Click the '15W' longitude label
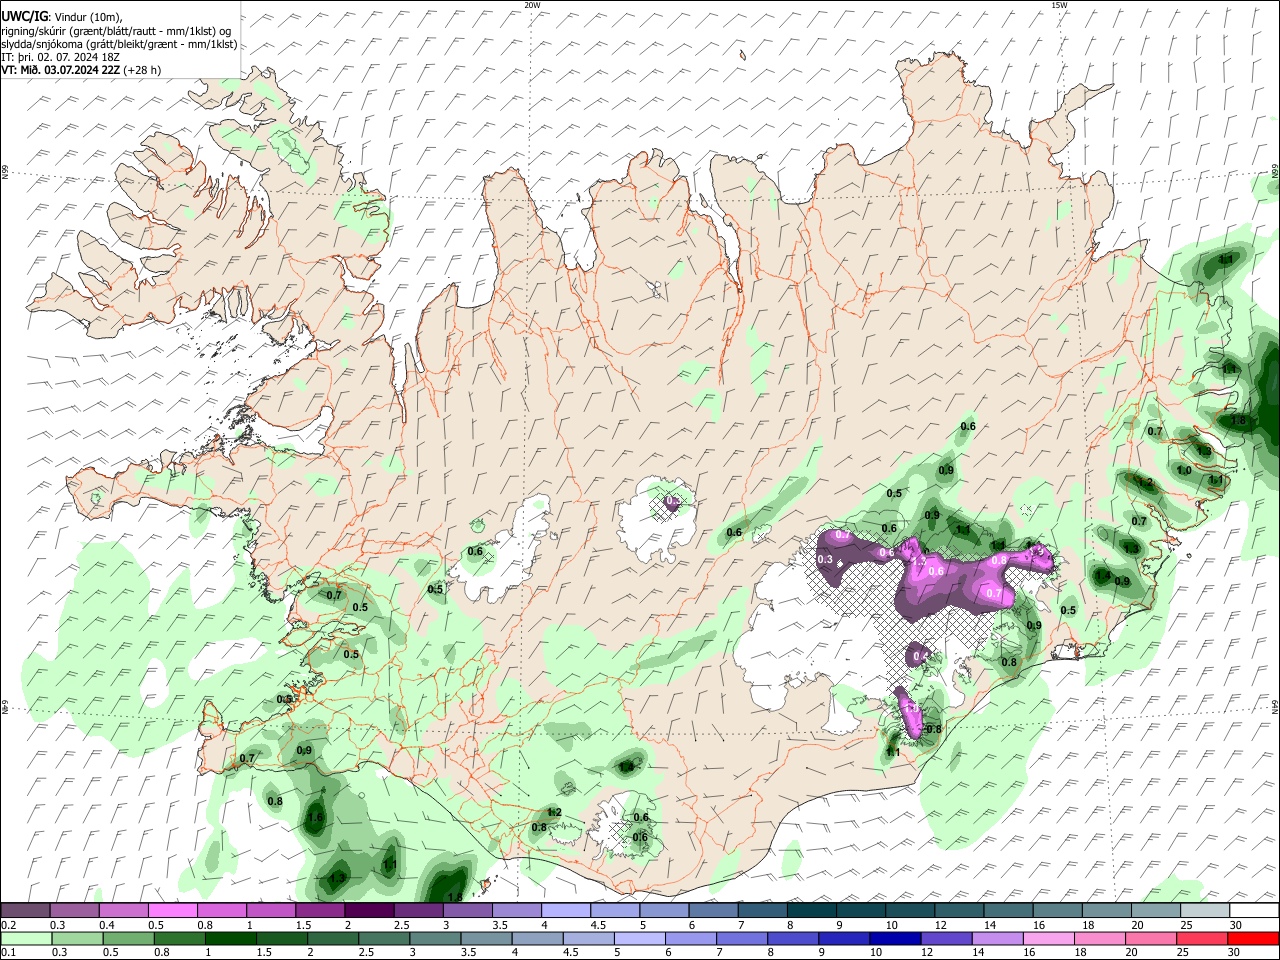Image resolution: width=1280 pixels, height=960 pixels. coord(1059,5)
